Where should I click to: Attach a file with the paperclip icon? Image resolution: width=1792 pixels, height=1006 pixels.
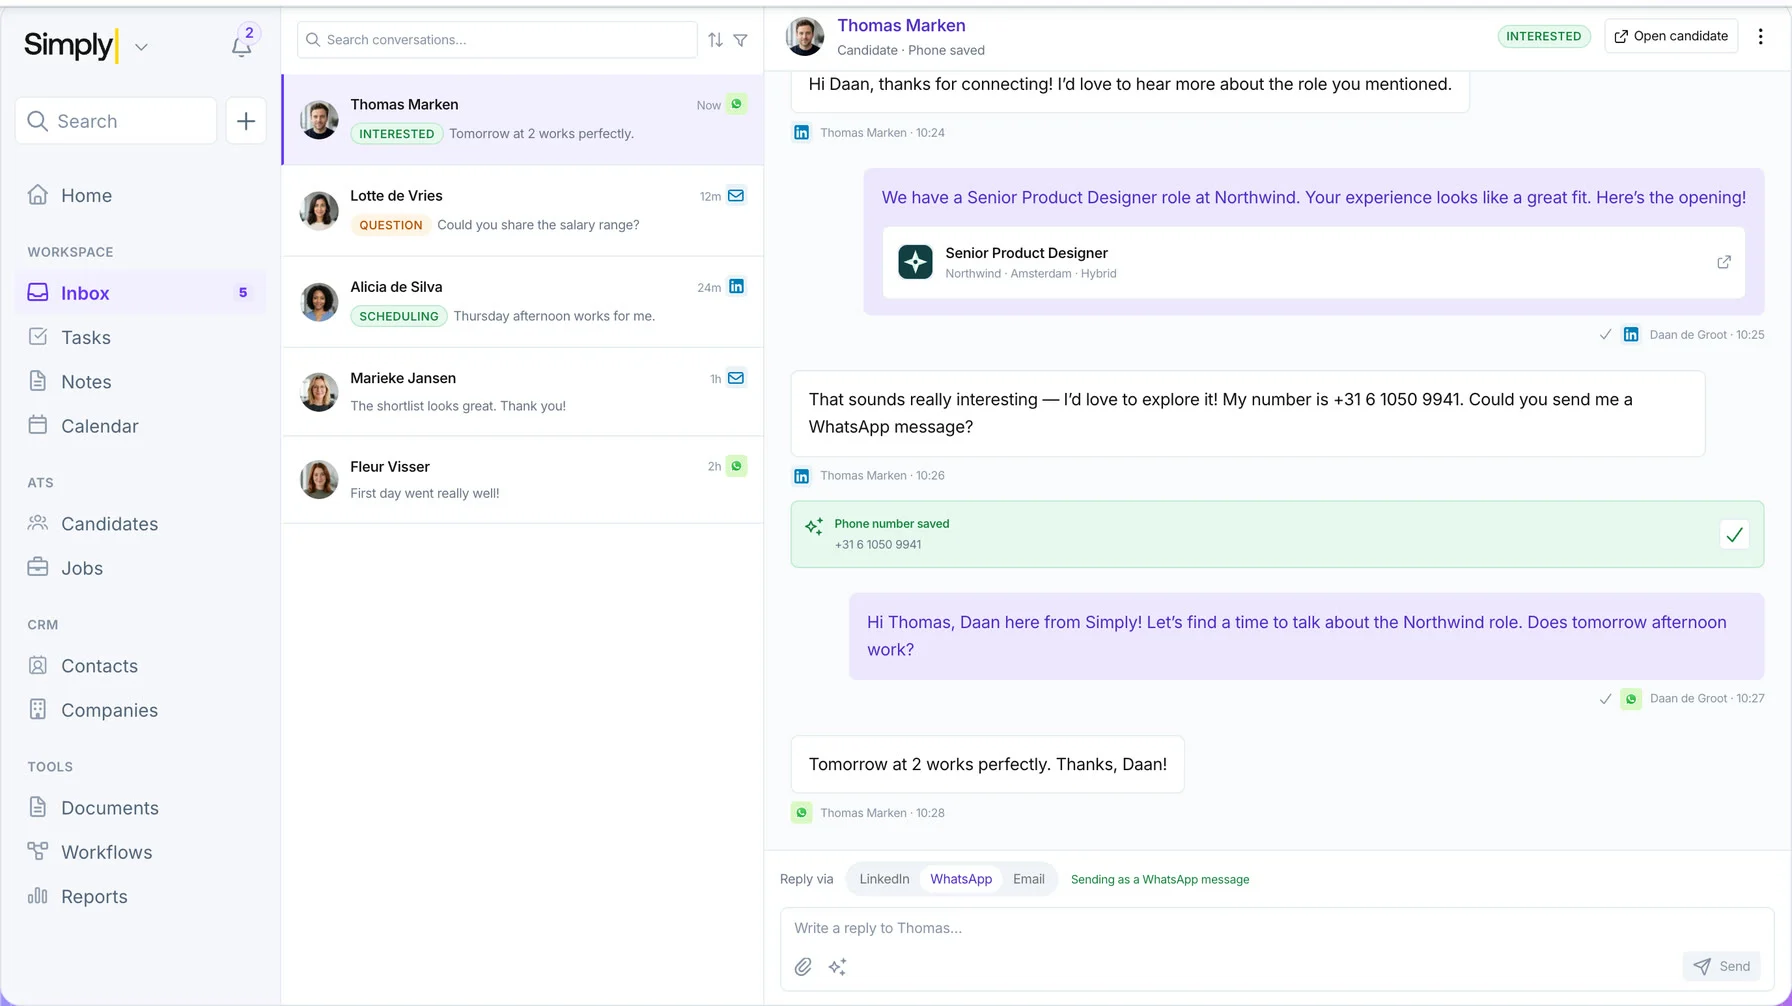coord(803,966)
